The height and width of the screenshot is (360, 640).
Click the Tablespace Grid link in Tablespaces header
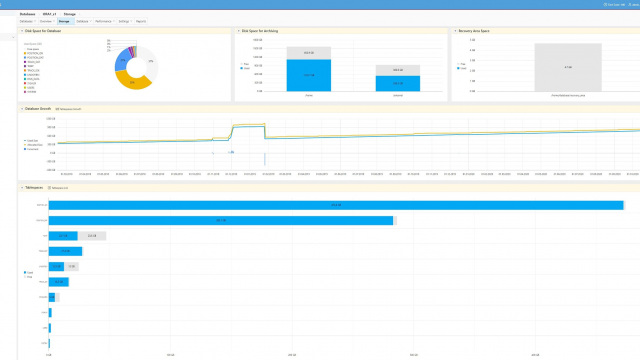[x=60, y=188]
